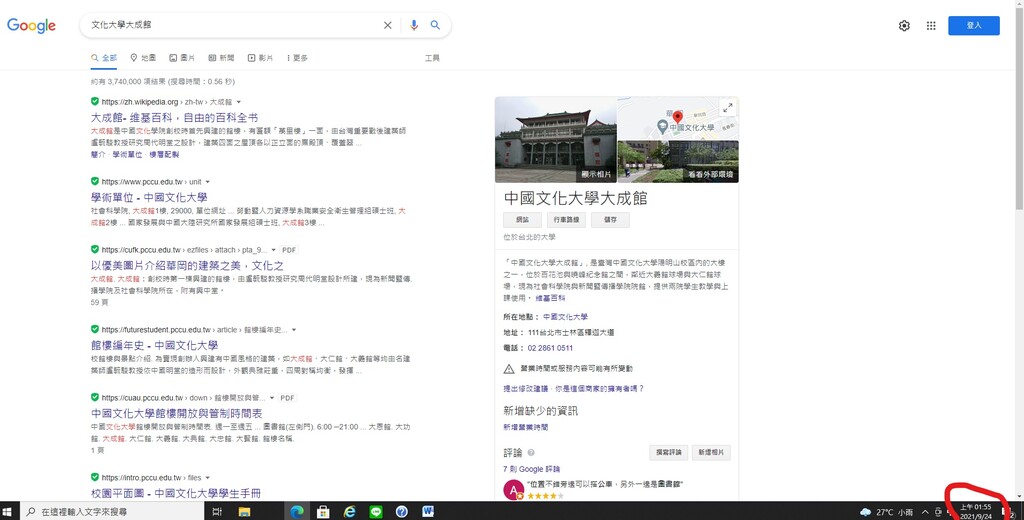The width and height of the screenshot is (1024, 520).
Task: Open result 校園平面圖 - 中國文化大學學生手冊
Action: point(176,493)
